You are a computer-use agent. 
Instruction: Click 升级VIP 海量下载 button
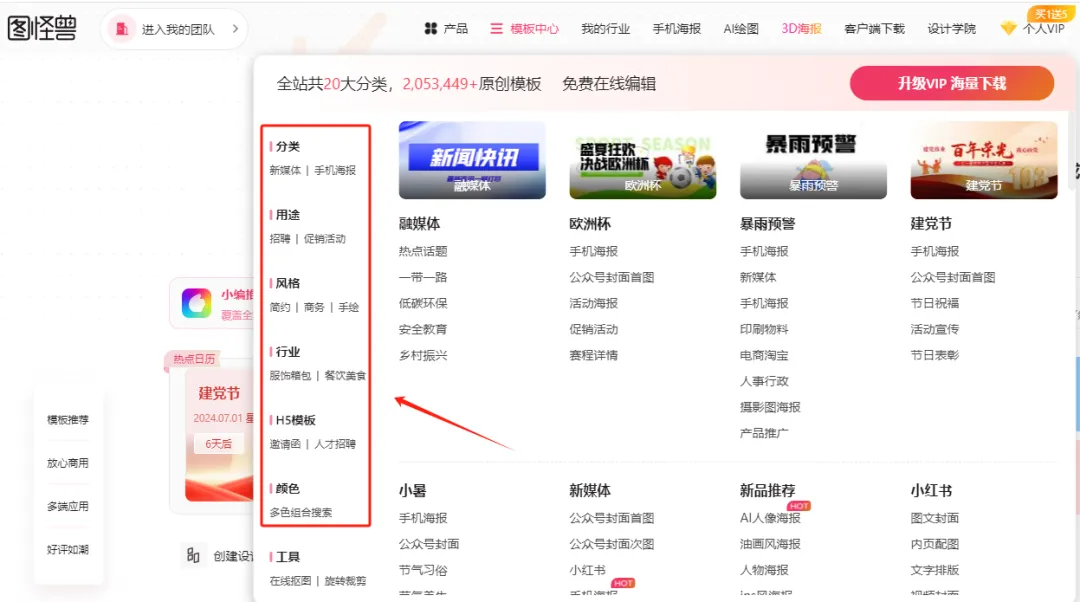pos(951,83)
